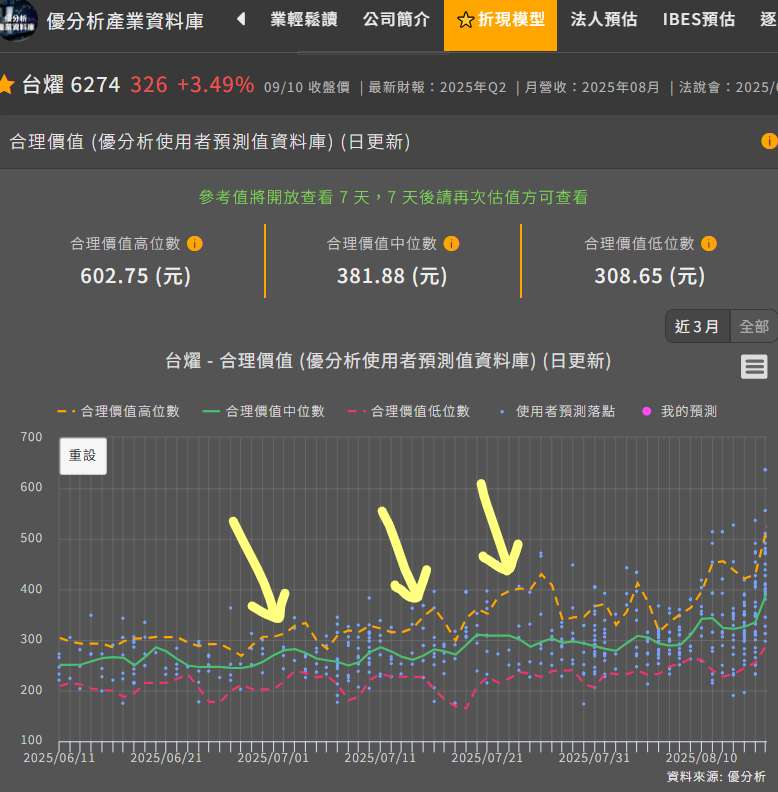Click the star icon on 折現模型 tab

click(465, 20)
